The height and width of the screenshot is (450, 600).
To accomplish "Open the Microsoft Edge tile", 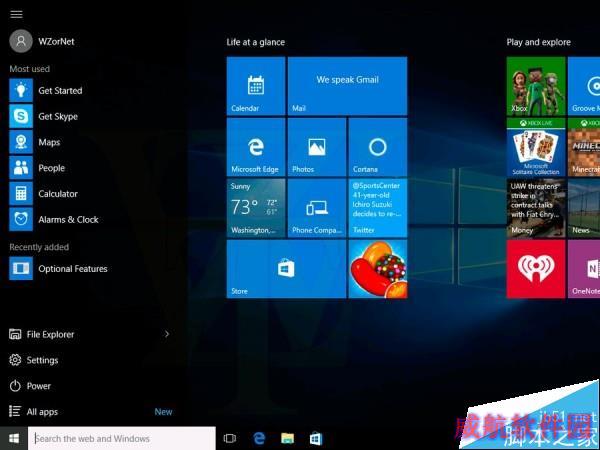I will pos(256,147).
